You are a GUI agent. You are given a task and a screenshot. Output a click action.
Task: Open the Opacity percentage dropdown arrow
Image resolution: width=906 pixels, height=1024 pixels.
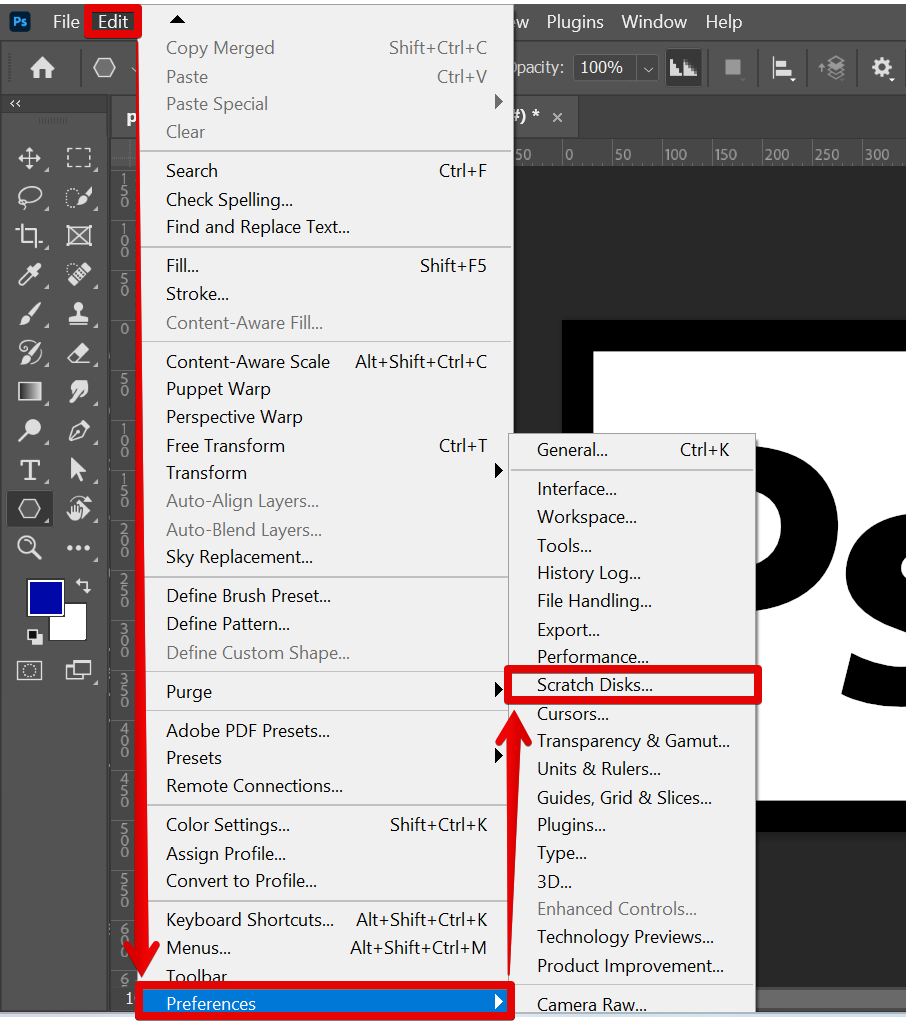click(648, 68)
